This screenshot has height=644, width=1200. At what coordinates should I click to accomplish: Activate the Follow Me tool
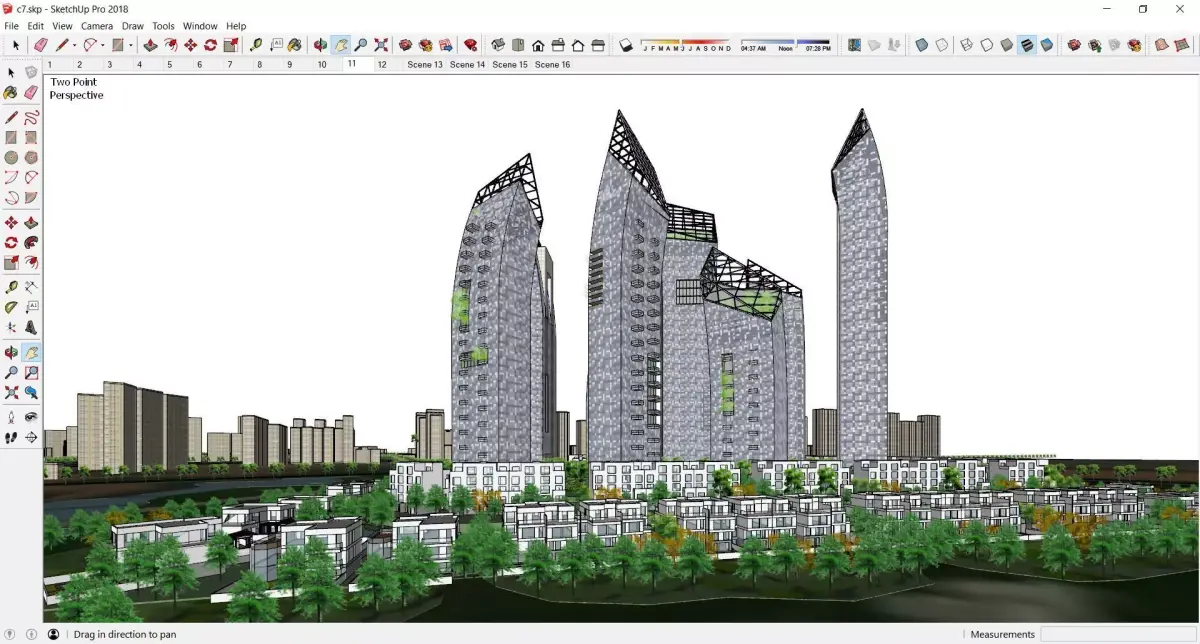31,243
